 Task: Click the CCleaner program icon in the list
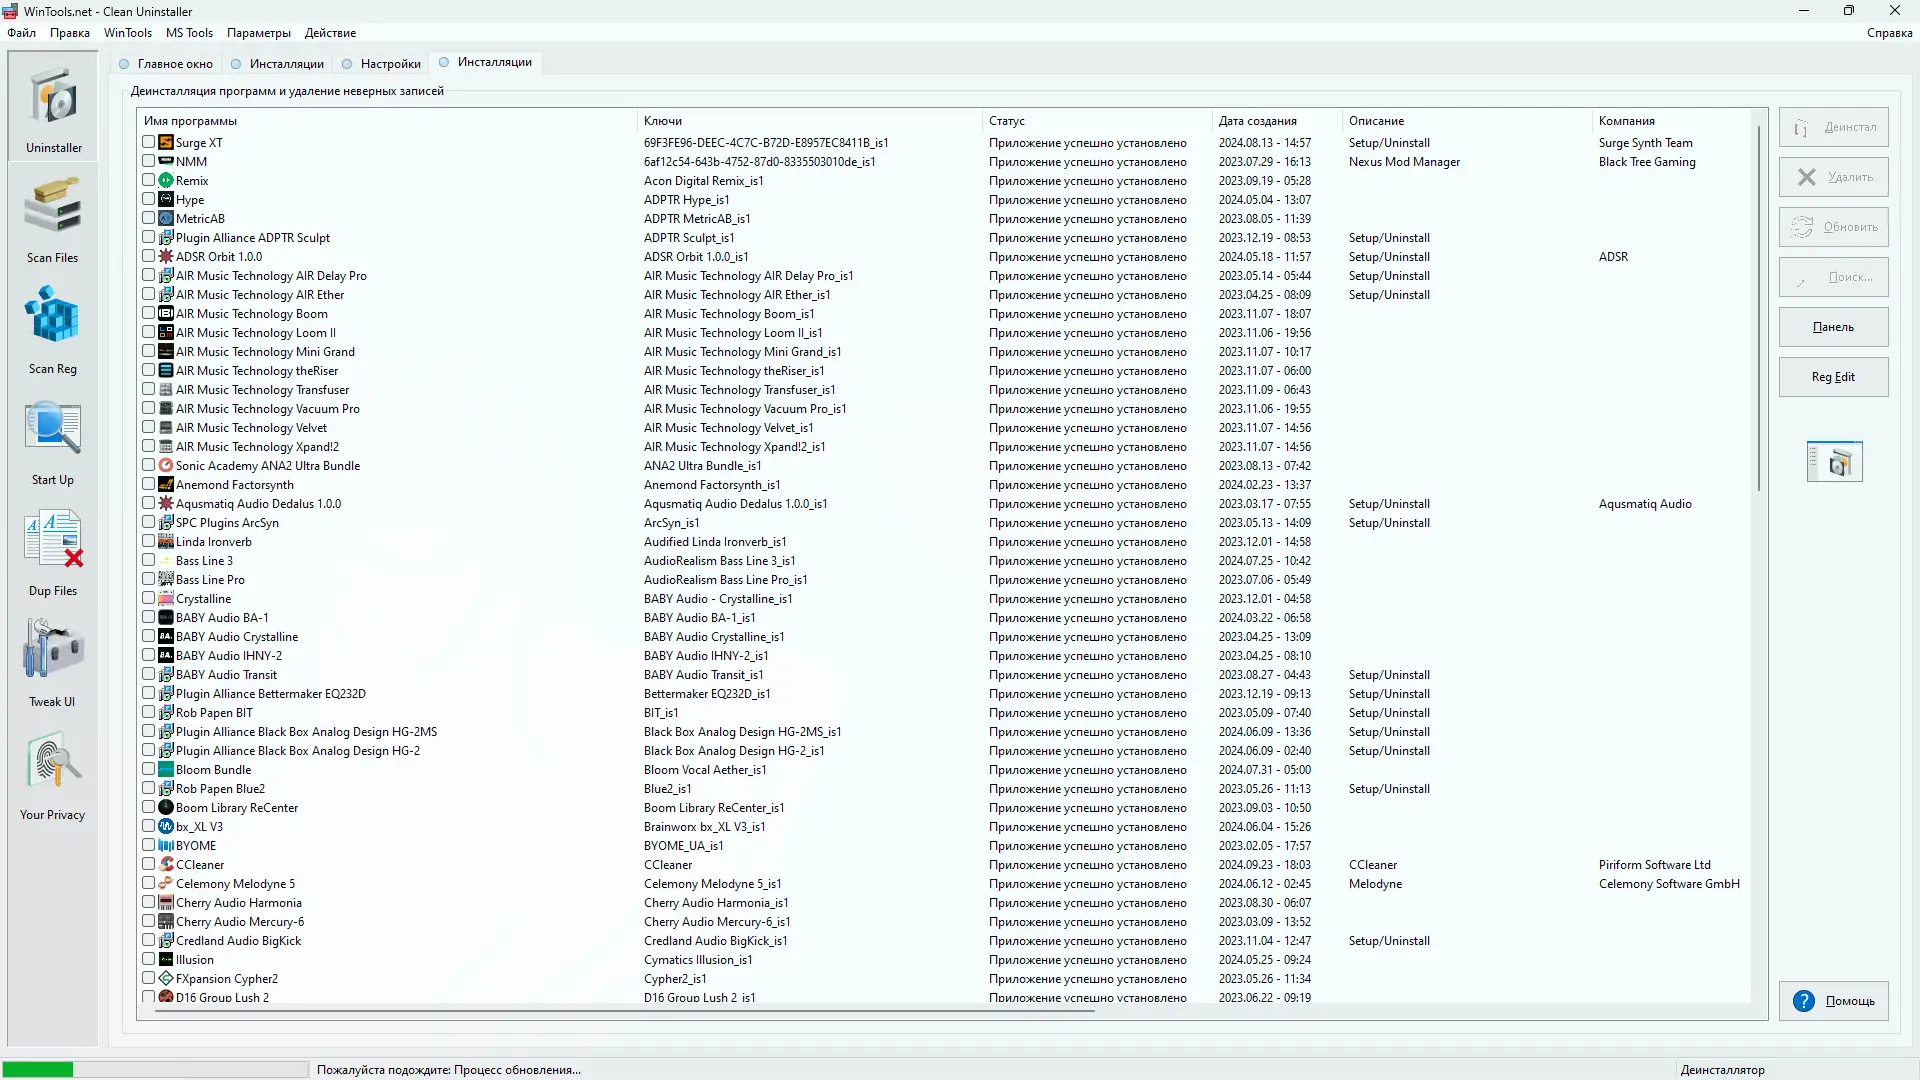tap(165, 865)
